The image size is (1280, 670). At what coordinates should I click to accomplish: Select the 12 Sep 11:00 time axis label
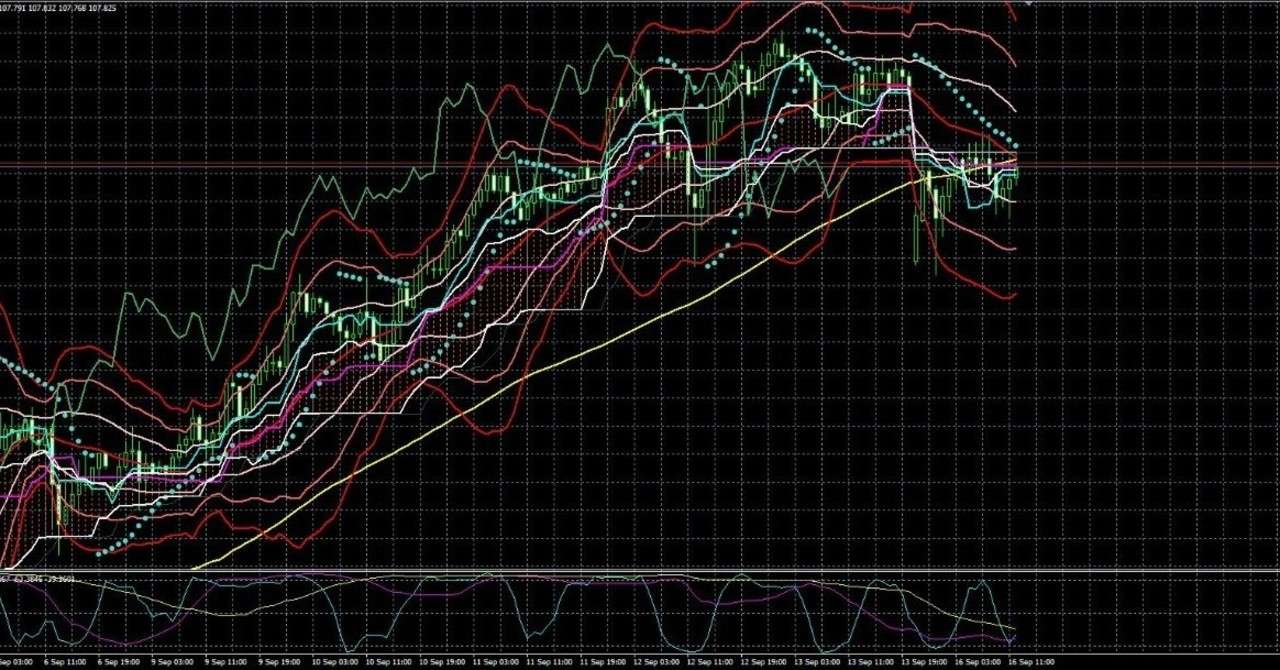tap(712, 662)
